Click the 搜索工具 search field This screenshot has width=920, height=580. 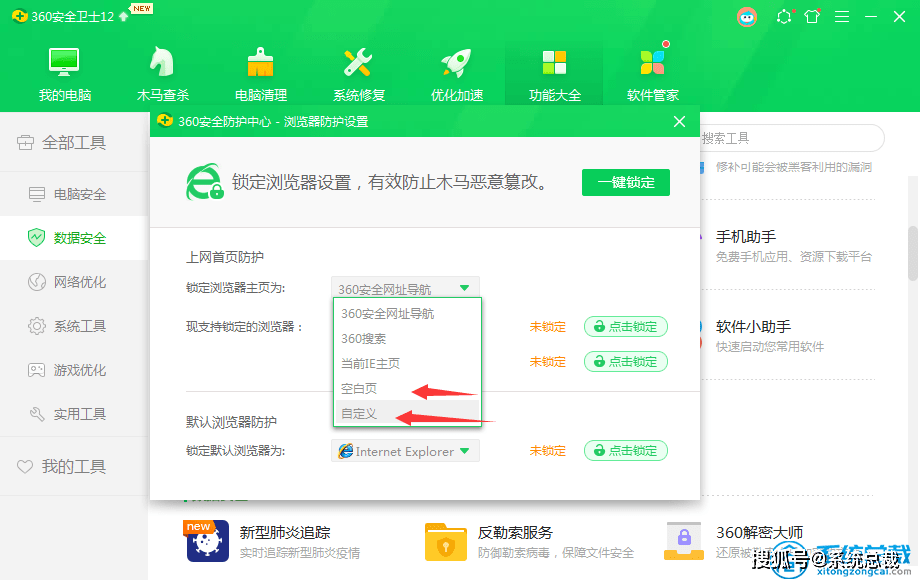pyautogui.click(x=792, y=138)
